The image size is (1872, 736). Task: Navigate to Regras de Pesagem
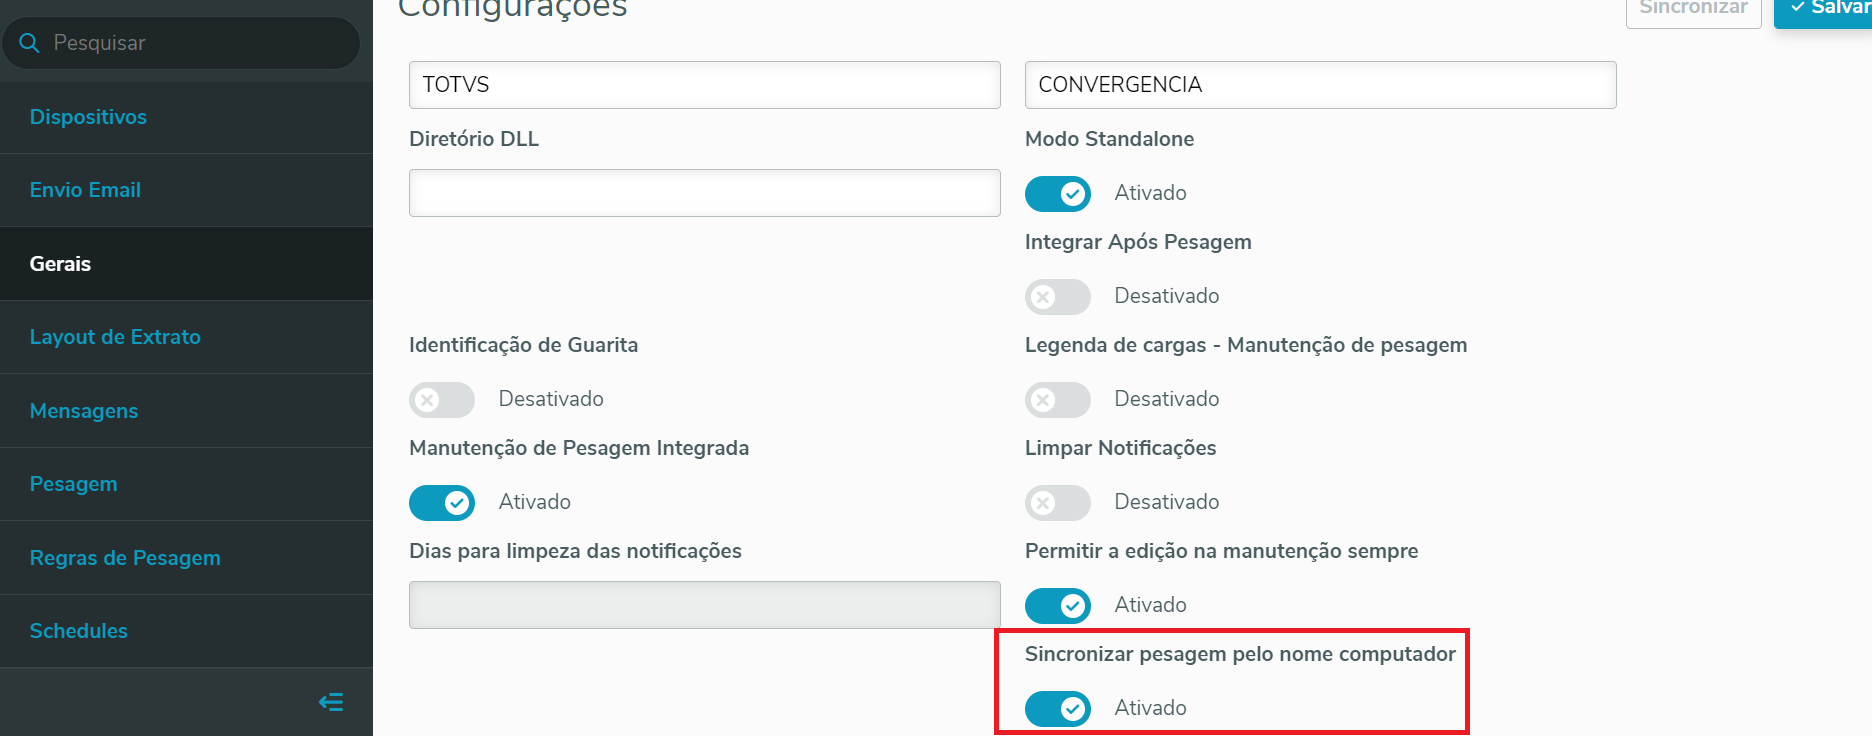(125, 558)
